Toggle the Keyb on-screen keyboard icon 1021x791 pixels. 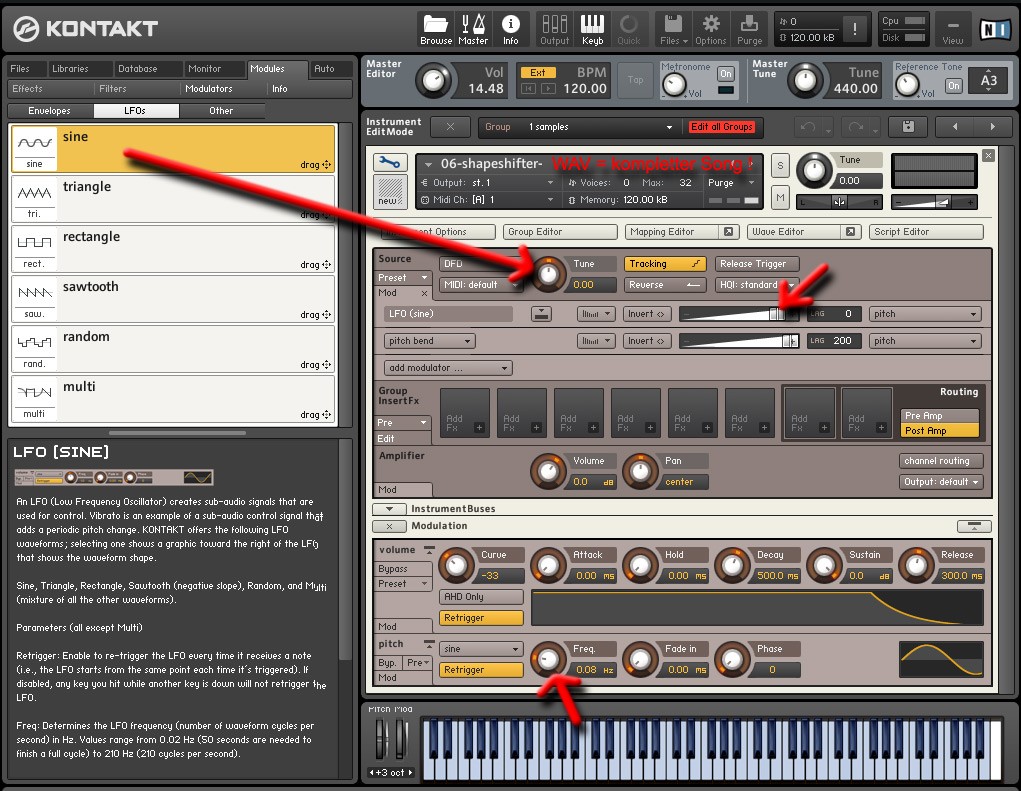tap(593, 29)
